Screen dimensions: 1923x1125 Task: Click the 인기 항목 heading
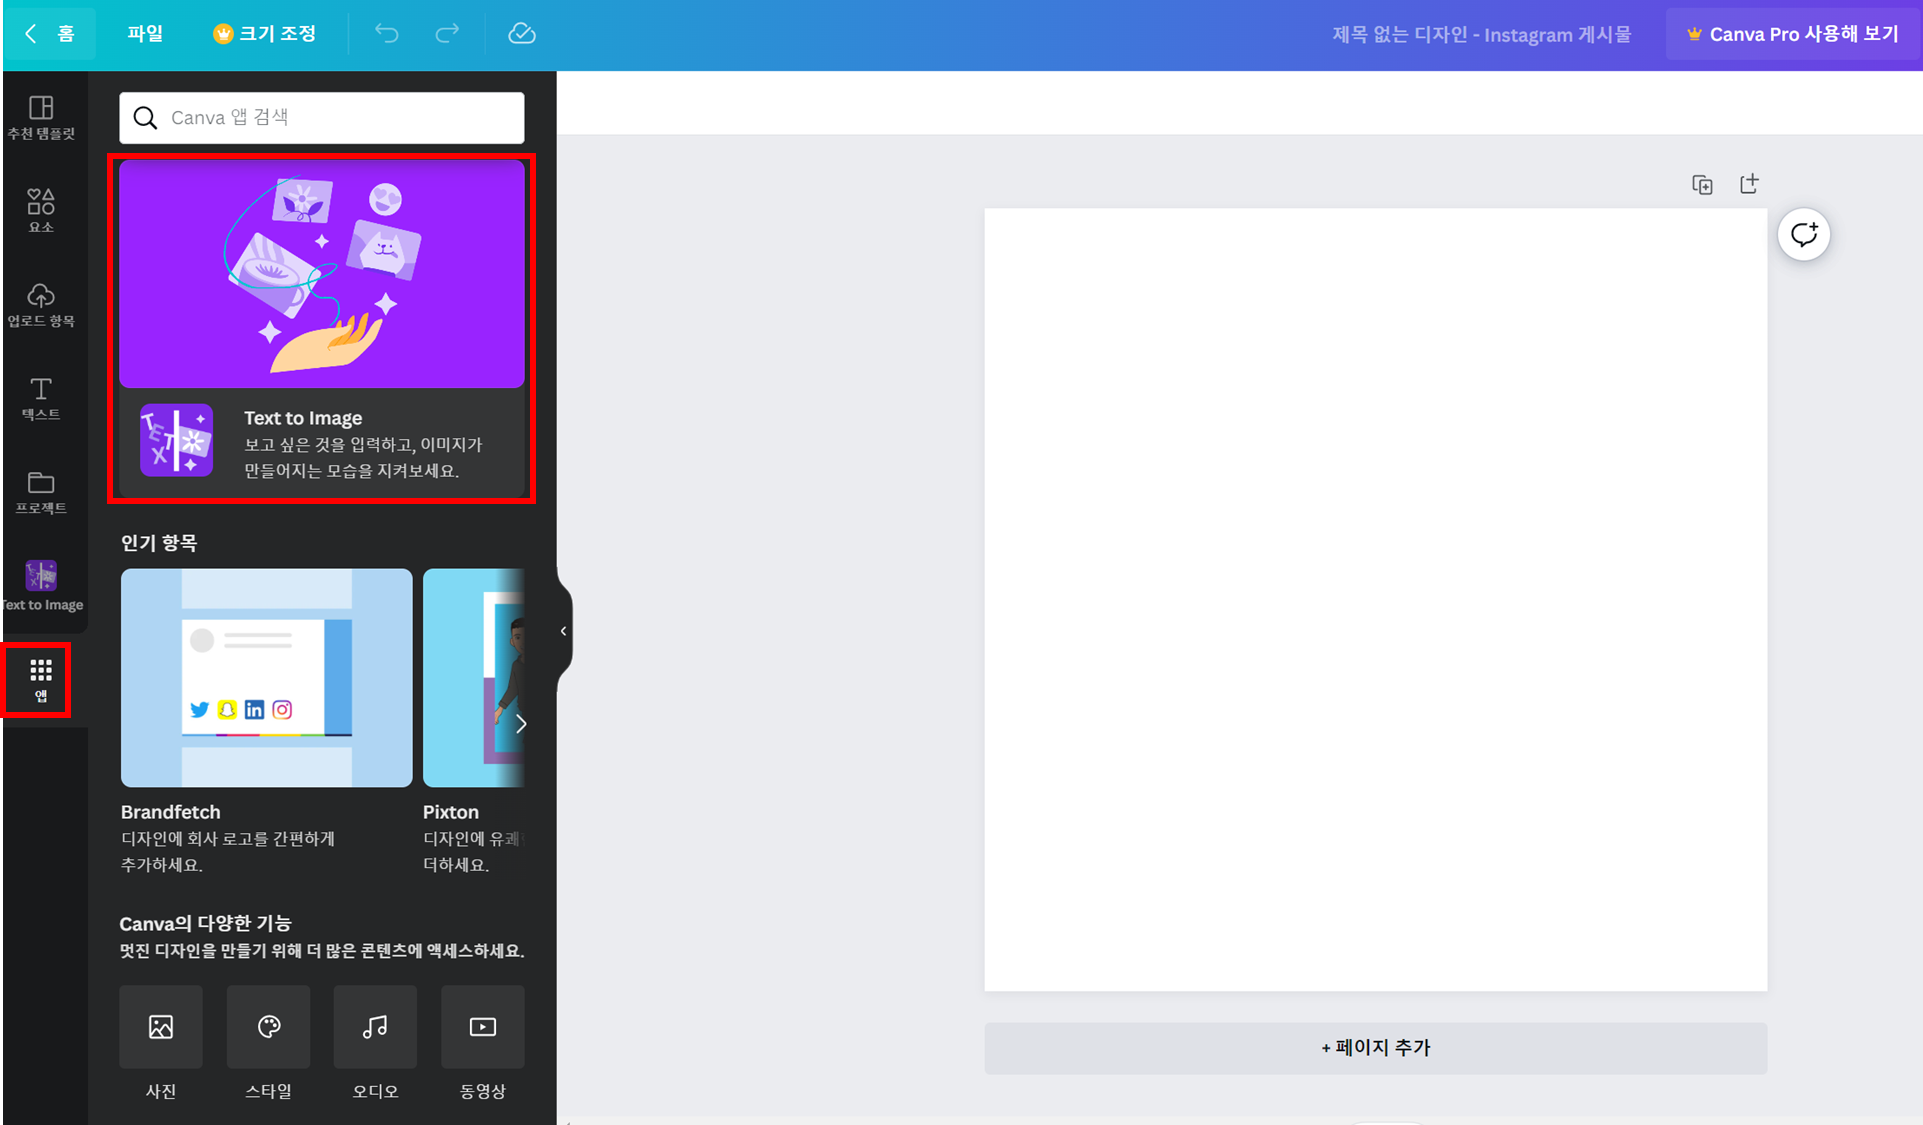click(159, 543)
